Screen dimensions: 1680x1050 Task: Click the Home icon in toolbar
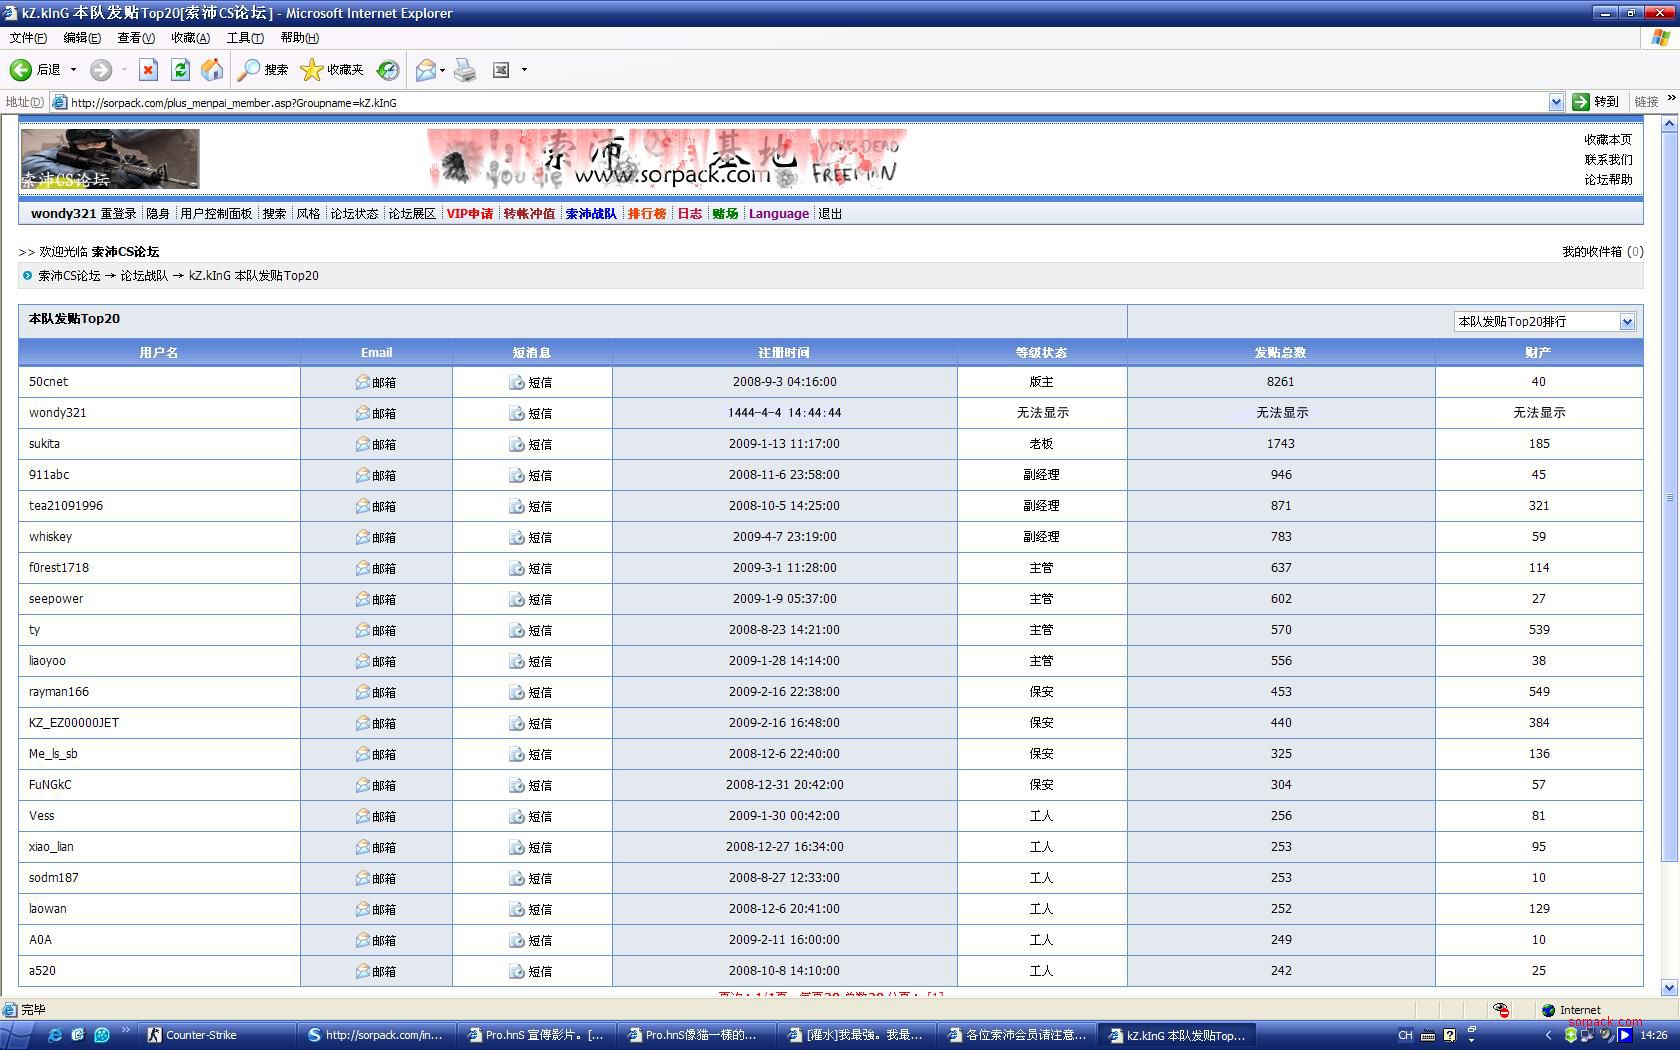tap(212, 70)
